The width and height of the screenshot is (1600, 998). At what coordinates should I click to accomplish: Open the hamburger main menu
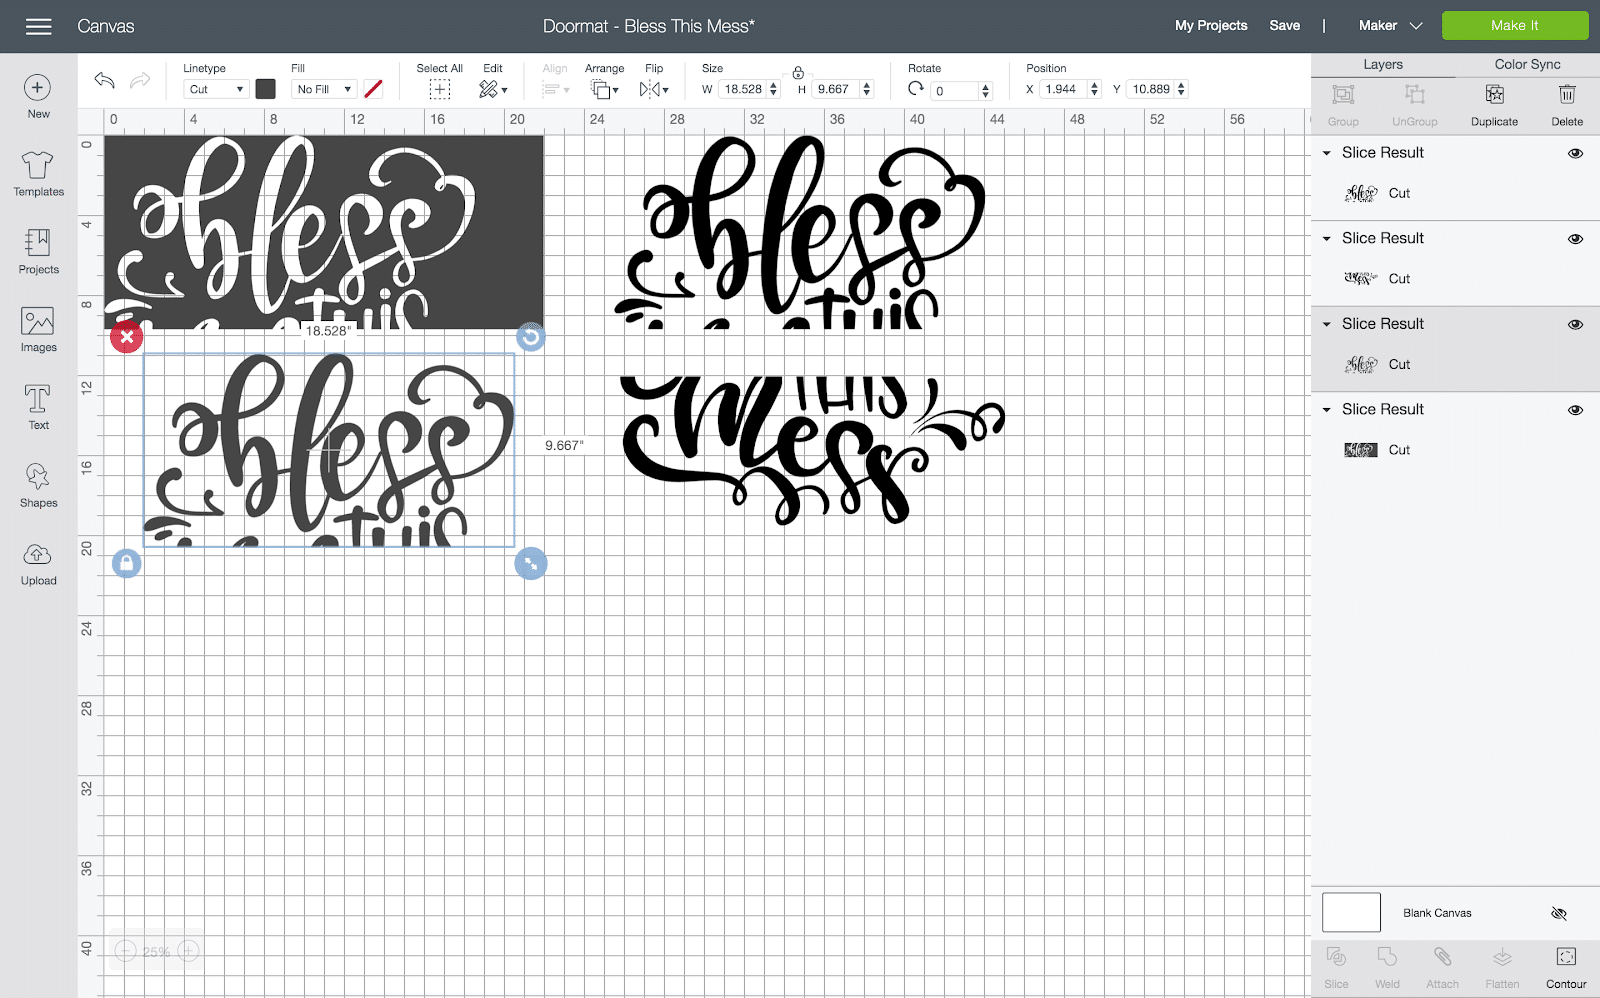point(39,26)
